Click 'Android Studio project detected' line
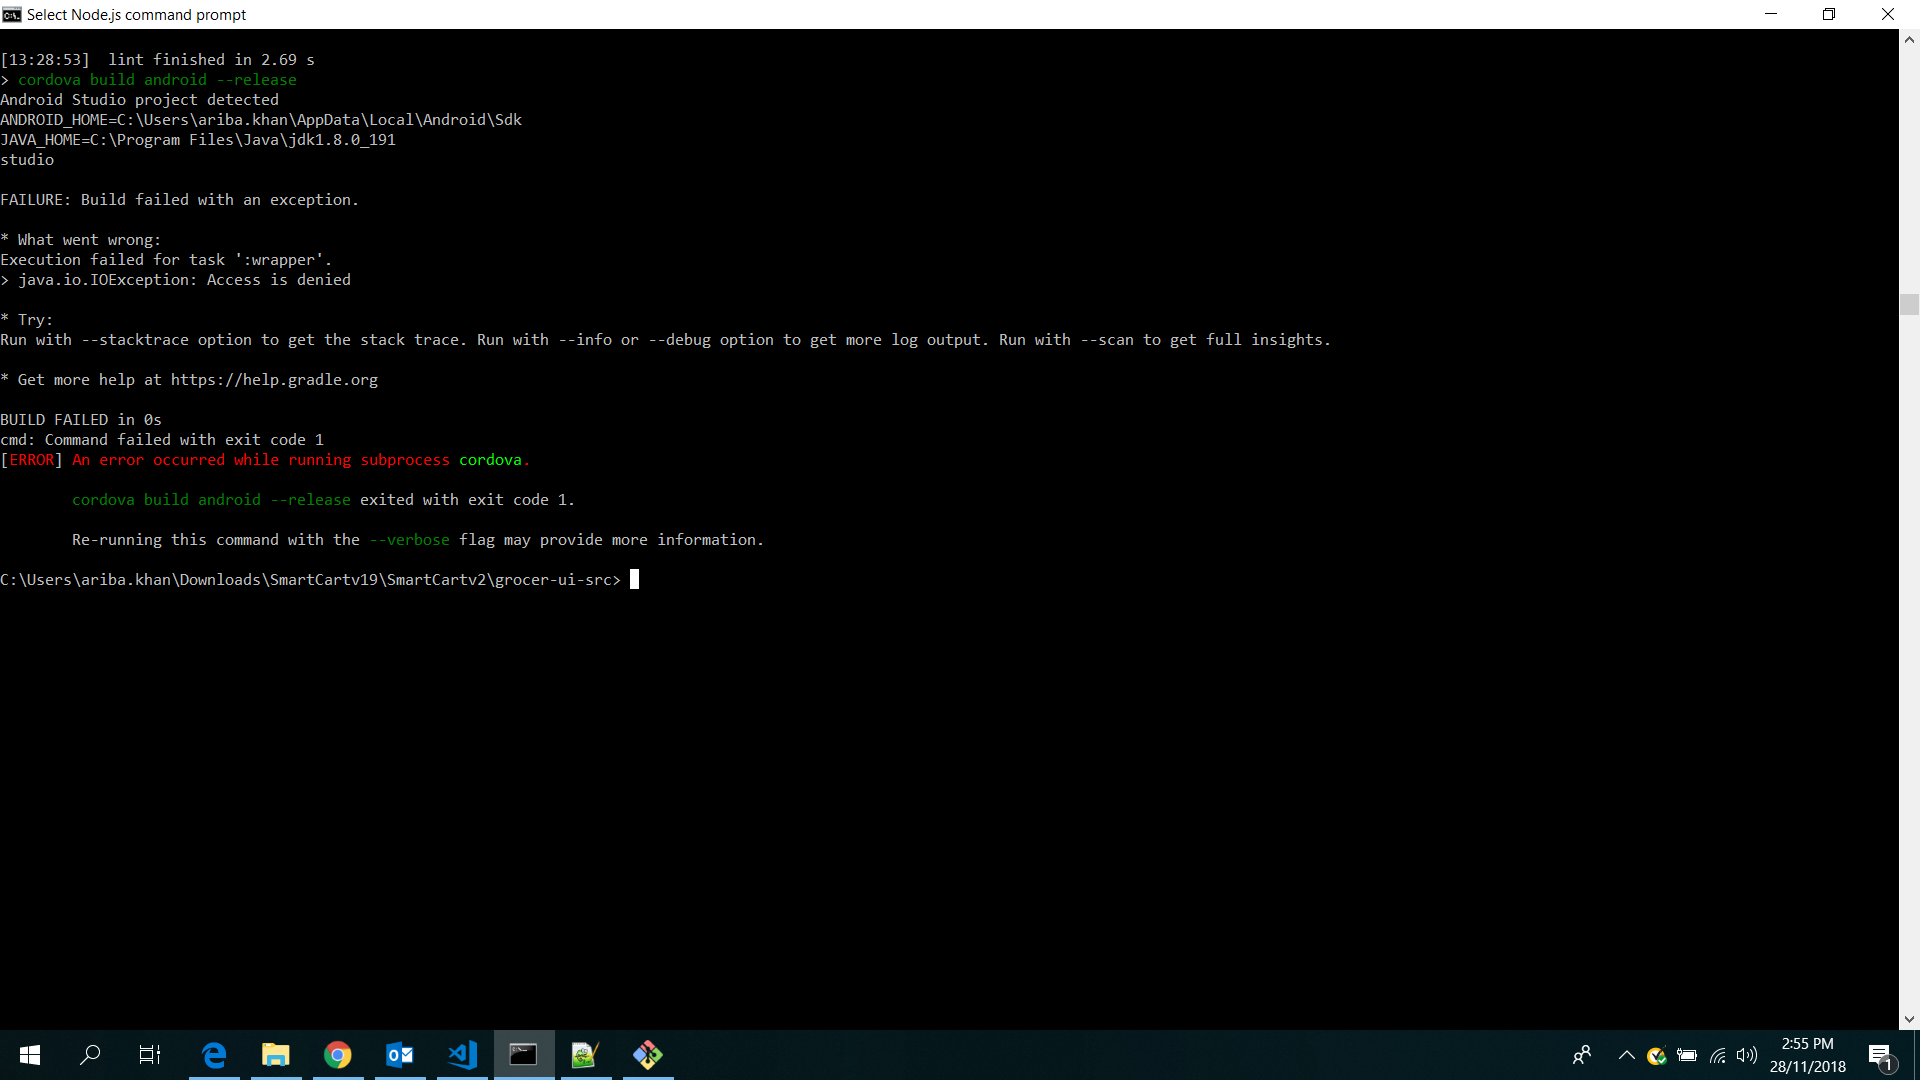The height and width of the screenshot is (1080, 1920). coord(139,100)
